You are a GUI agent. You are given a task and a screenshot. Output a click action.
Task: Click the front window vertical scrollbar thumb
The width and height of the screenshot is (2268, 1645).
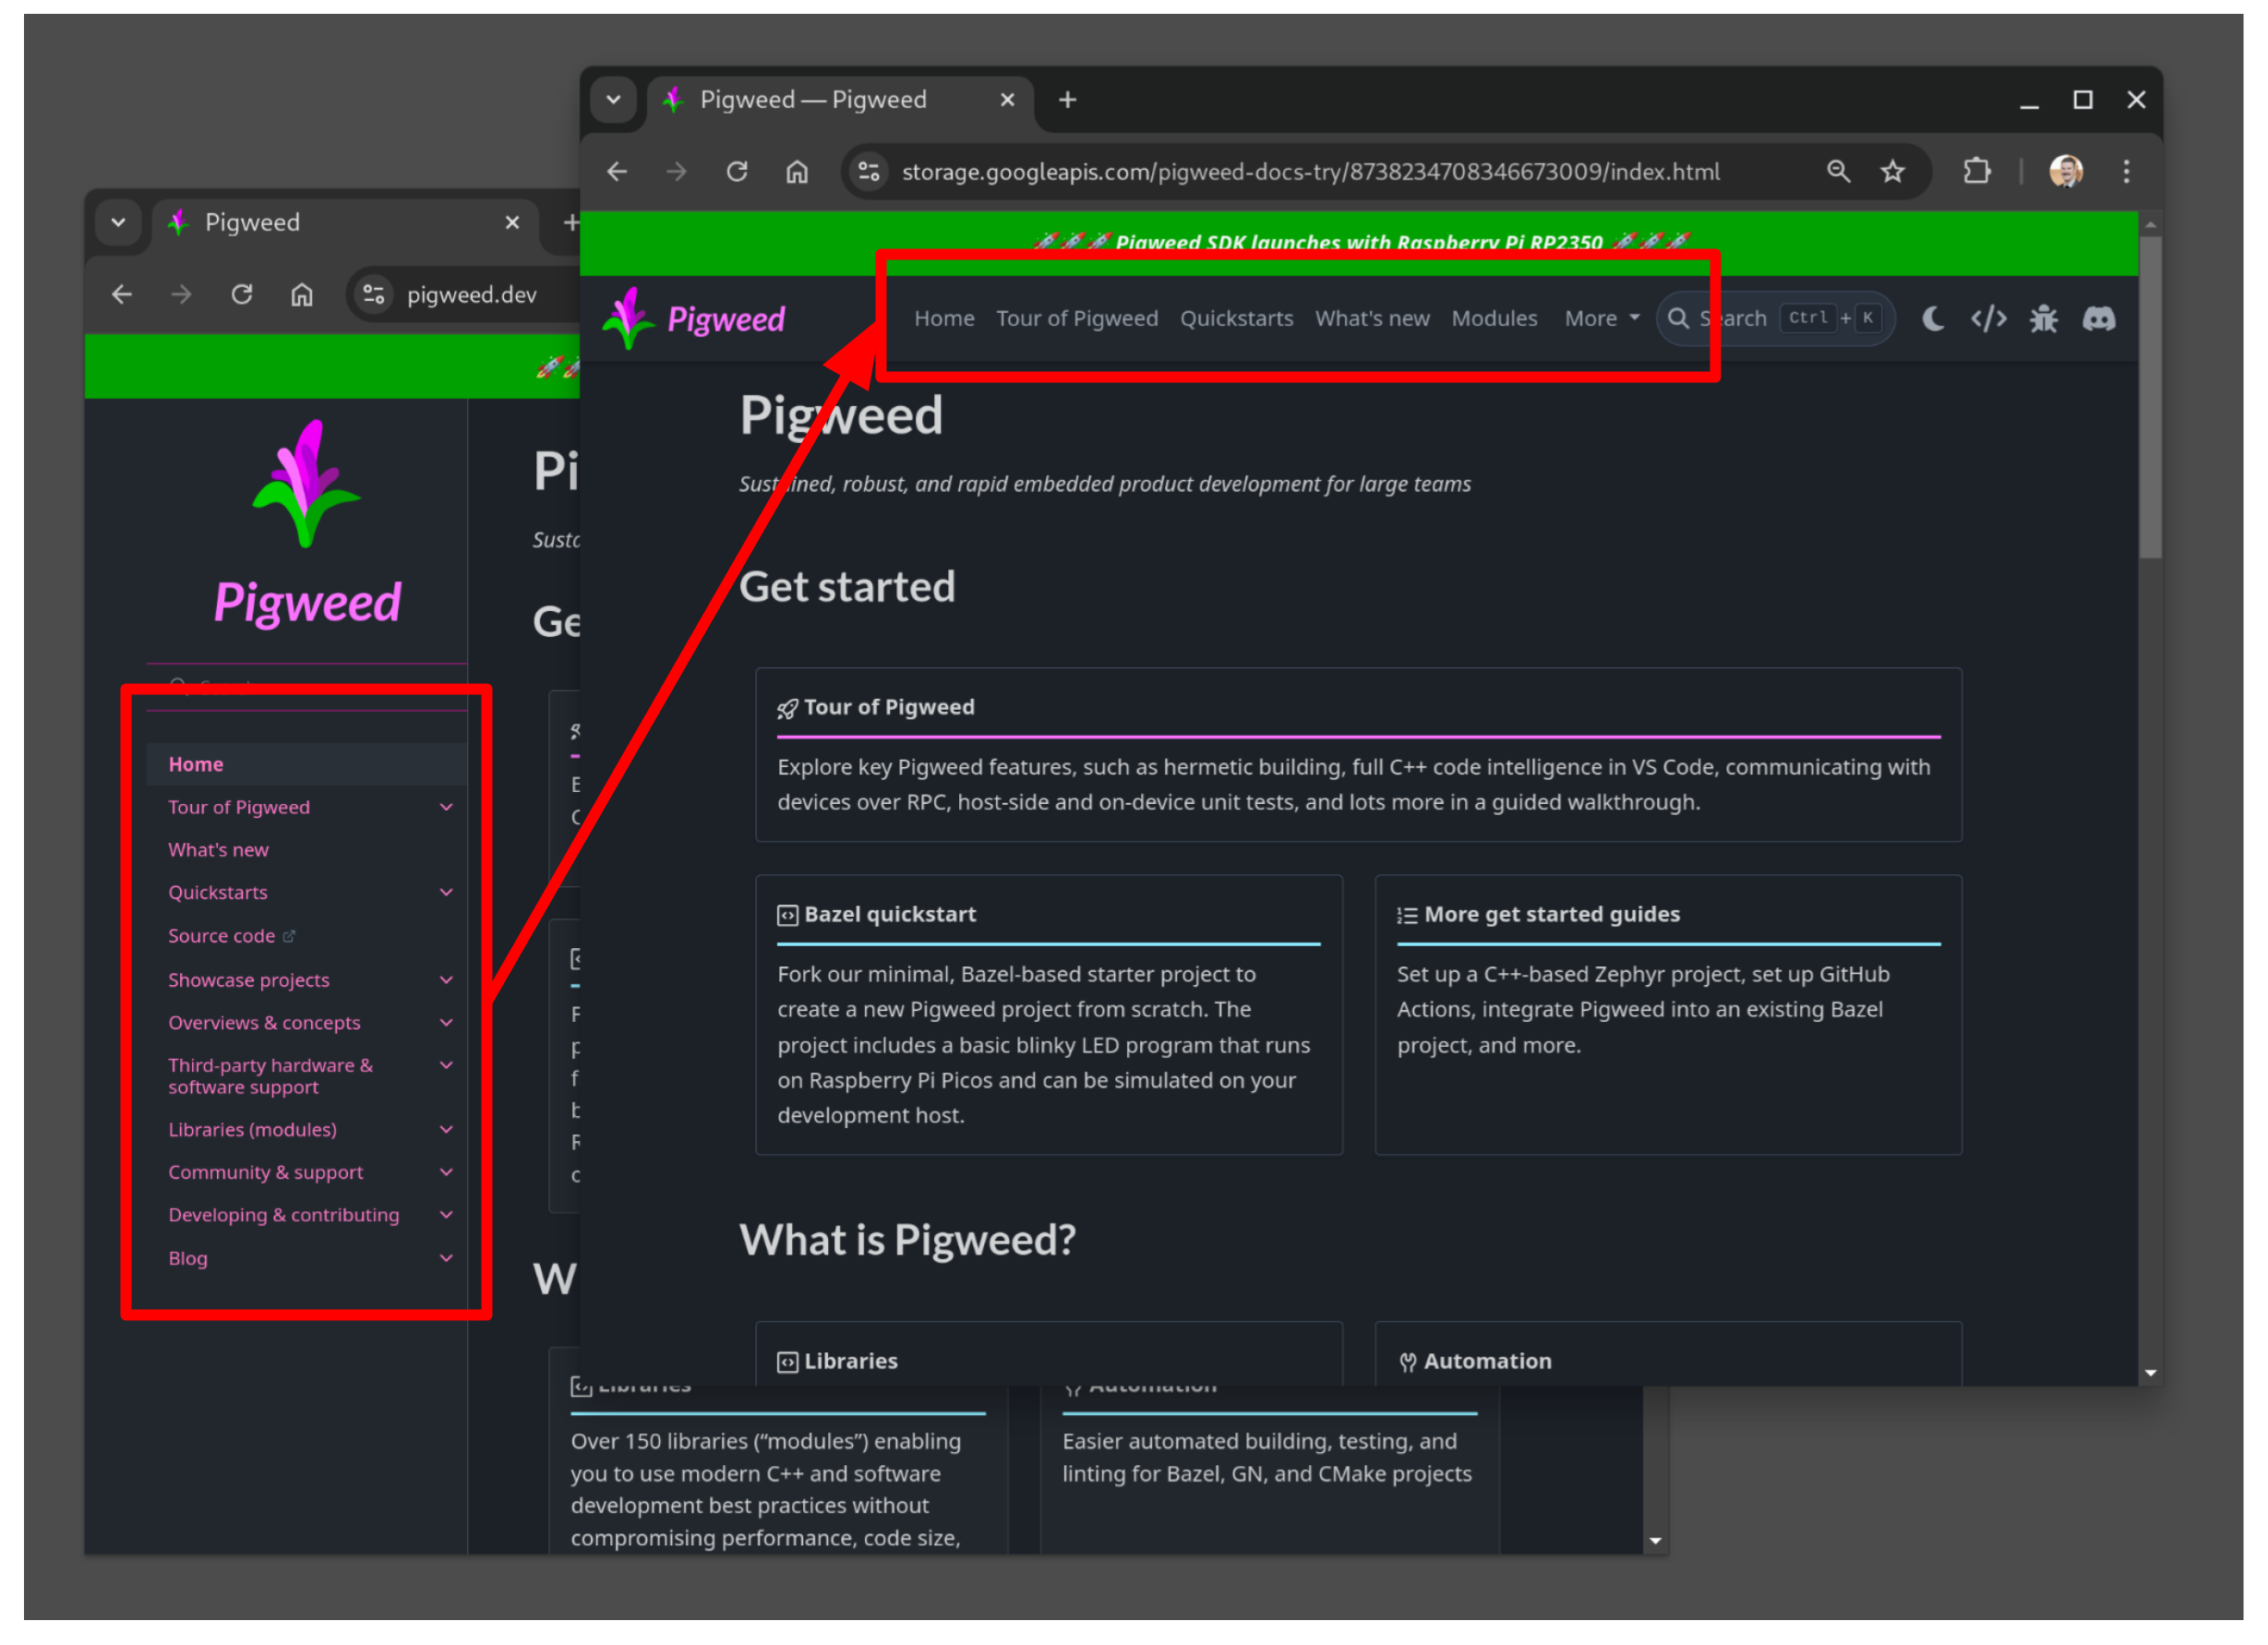[x=2150, y=396]
